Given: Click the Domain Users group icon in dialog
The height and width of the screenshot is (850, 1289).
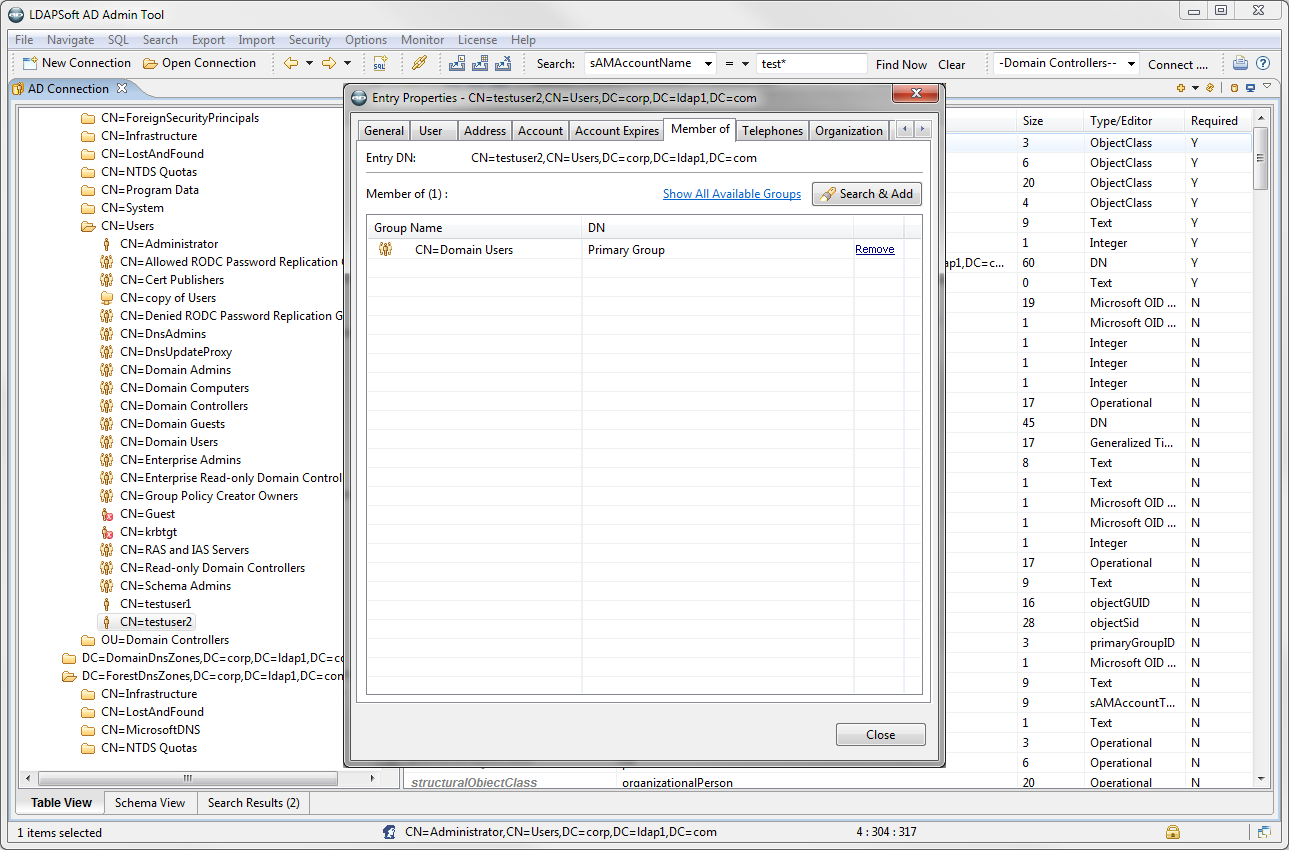Looking at the screenshot, I should pos(385,250).
